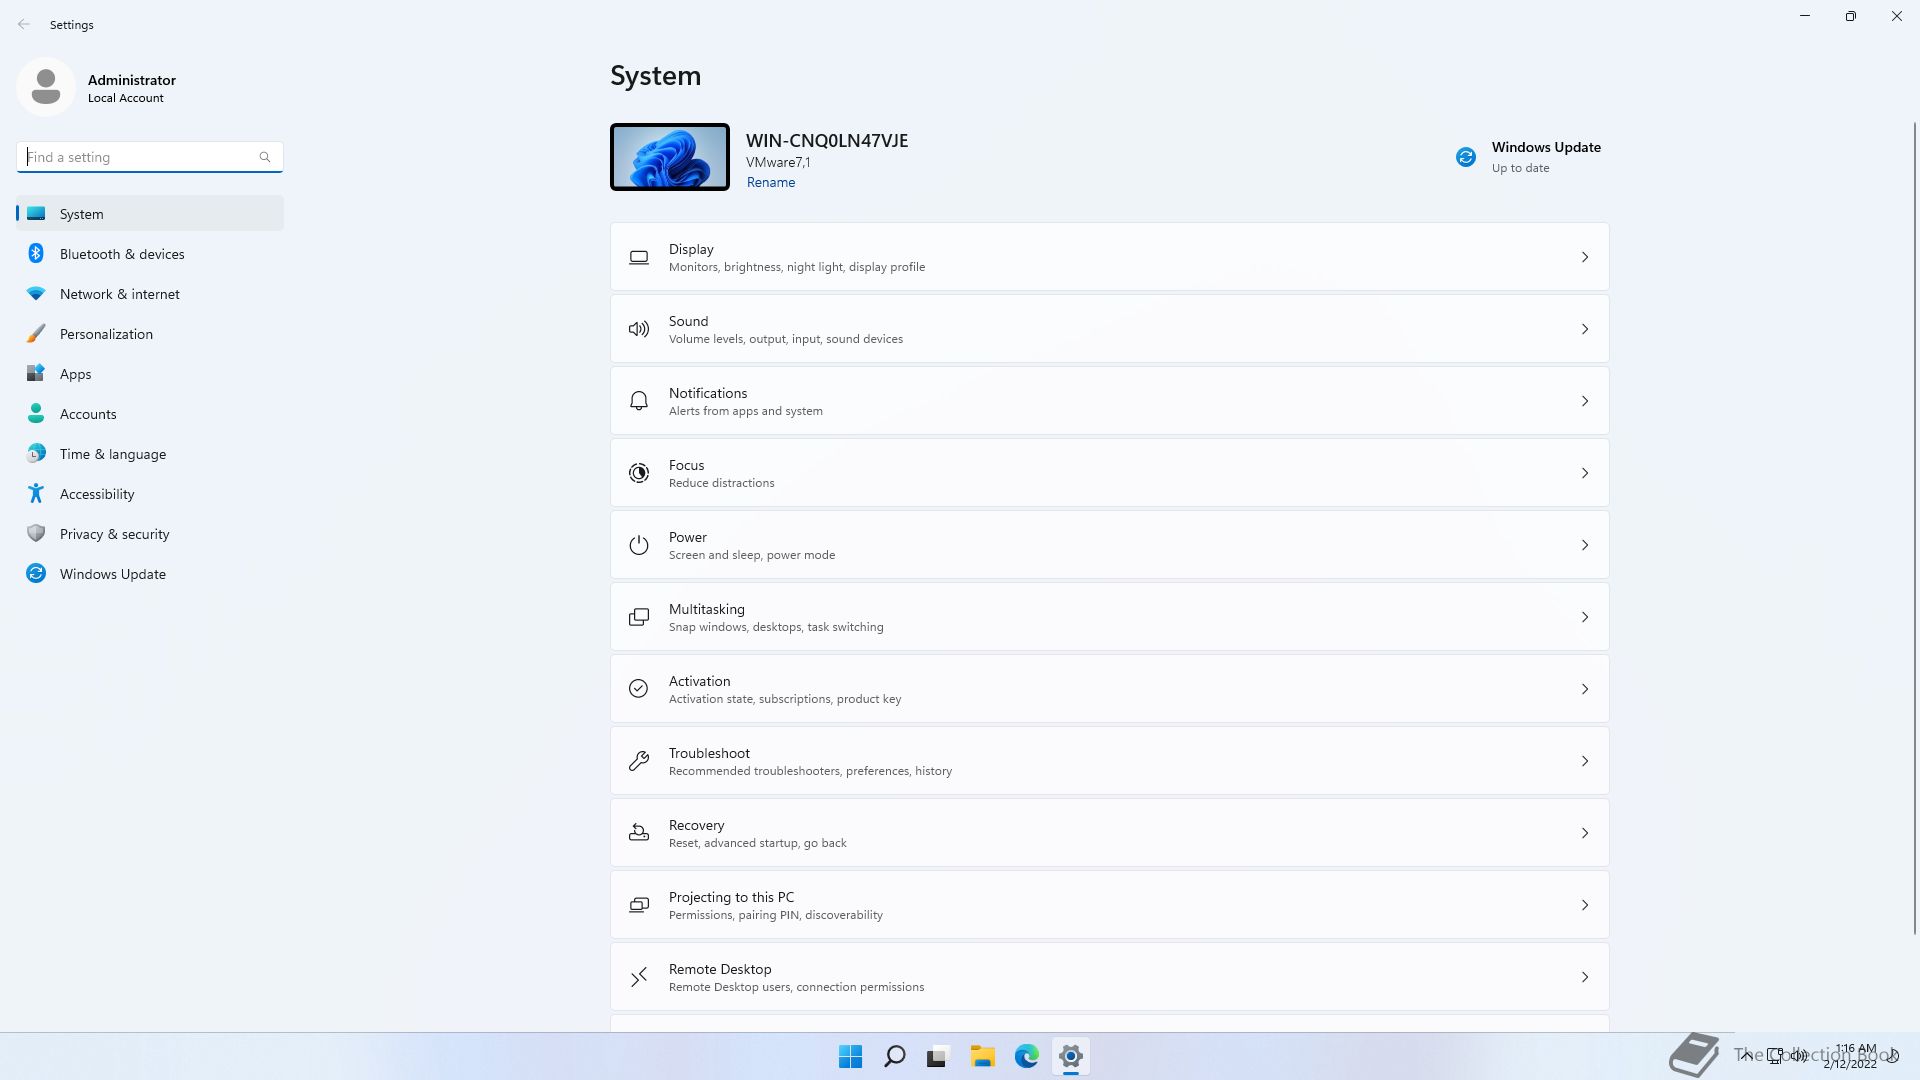Viewport: 1920px width, 1080px height.
Task: Expand Notifications row chevron
Action: (1585, 401)
